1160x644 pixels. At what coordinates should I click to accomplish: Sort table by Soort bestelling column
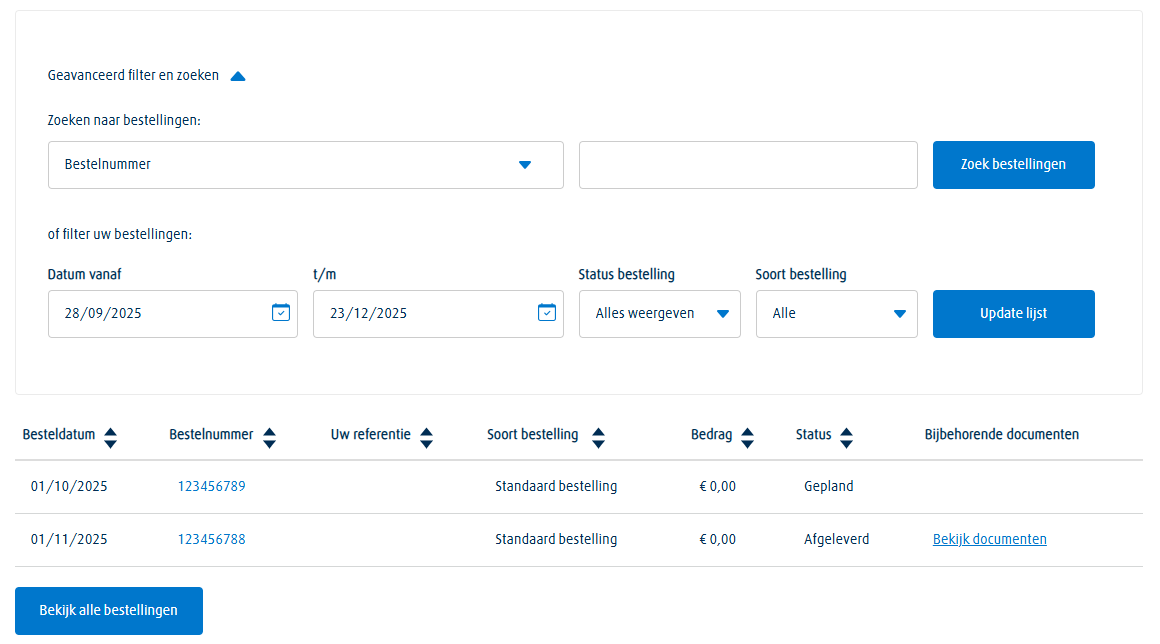pyautogui.click(x=598, y=437)
